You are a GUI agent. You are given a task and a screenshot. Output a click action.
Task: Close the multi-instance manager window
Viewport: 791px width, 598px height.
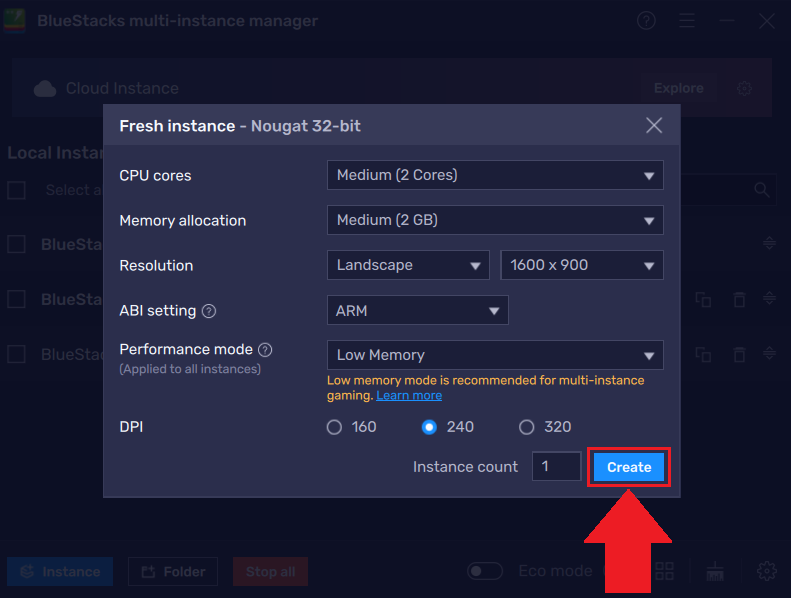tap(767, 21)
